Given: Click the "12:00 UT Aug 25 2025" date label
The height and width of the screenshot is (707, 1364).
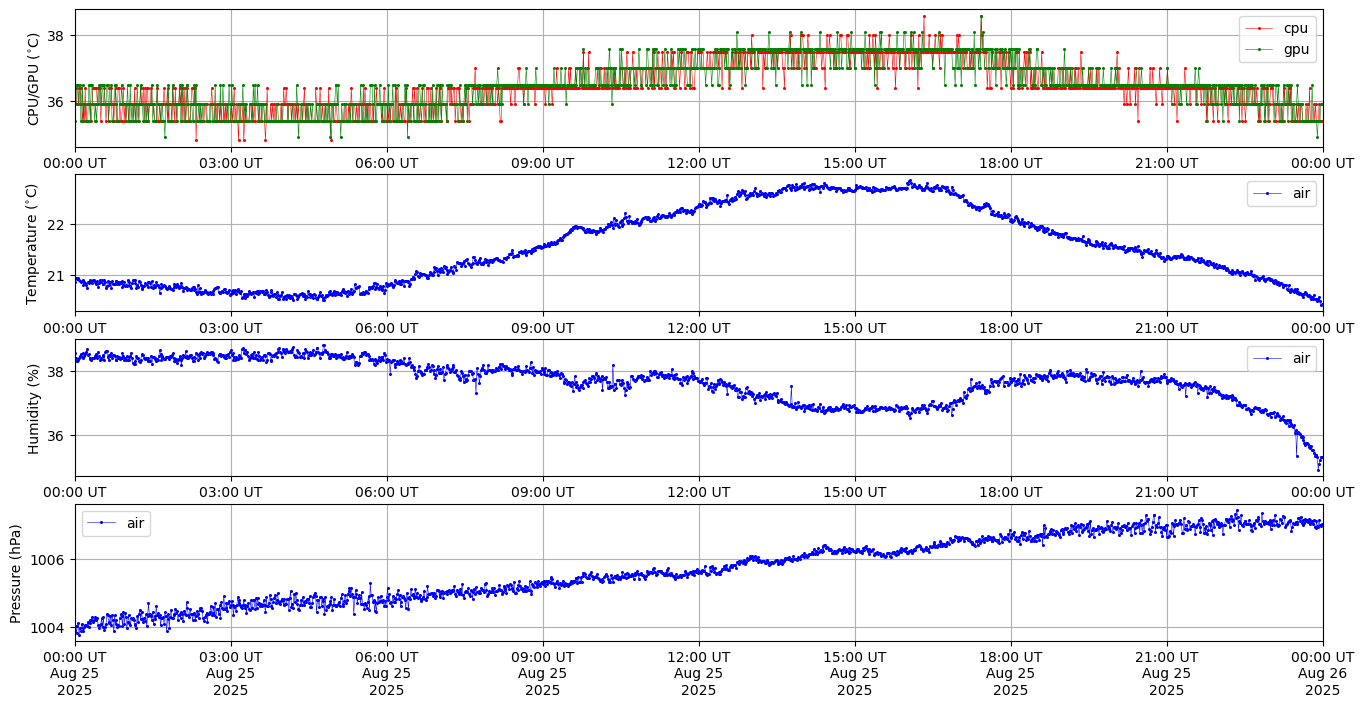Looking at the screenshot, I should pos(699,674).
